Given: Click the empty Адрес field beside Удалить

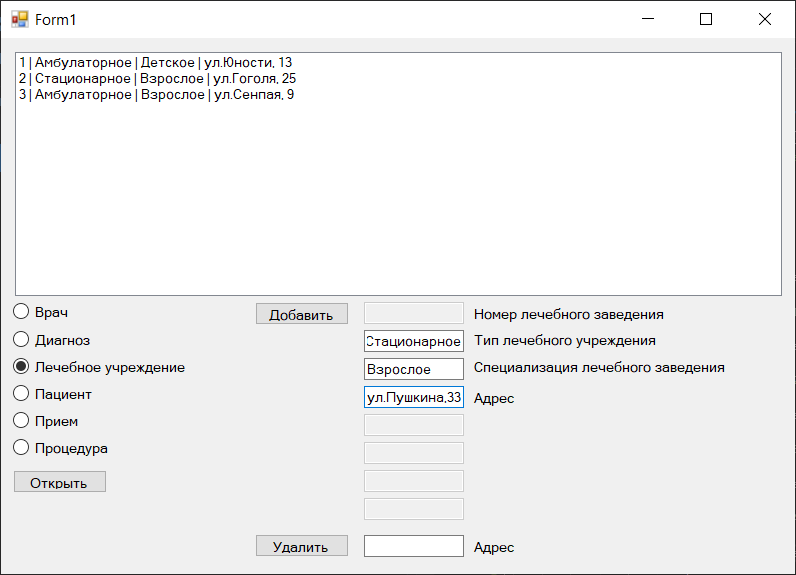Looking at the screenshot, I should 414,546.
